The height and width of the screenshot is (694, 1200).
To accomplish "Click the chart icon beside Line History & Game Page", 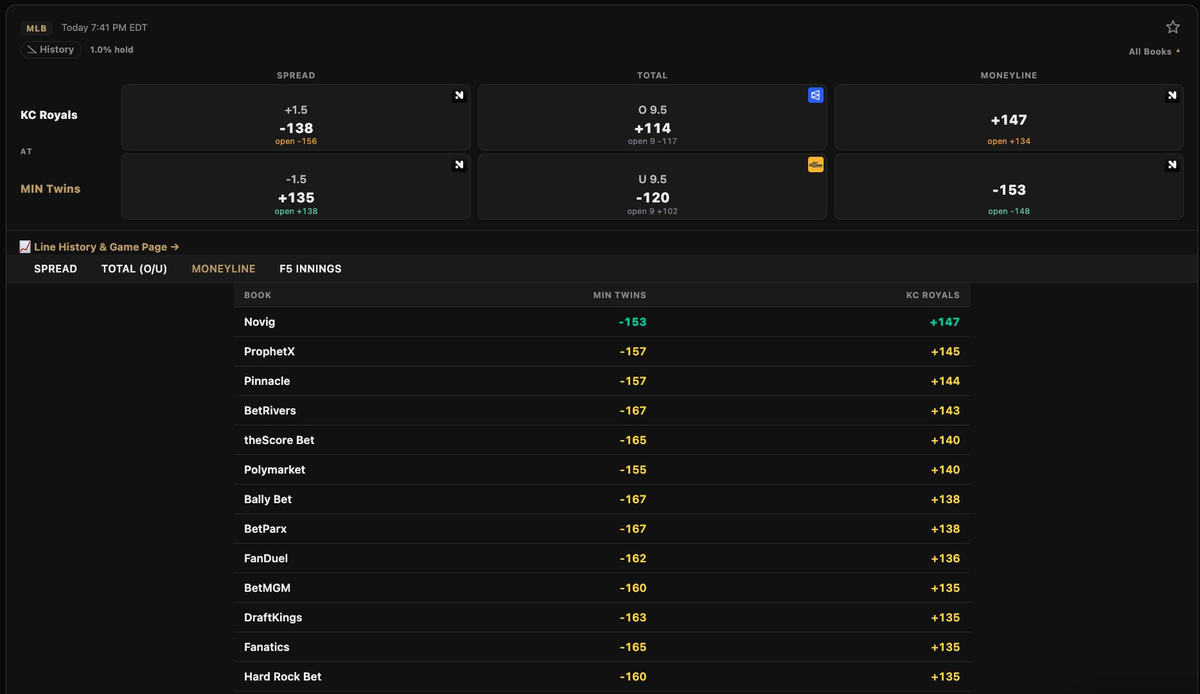I will click(x=25, y=247).
